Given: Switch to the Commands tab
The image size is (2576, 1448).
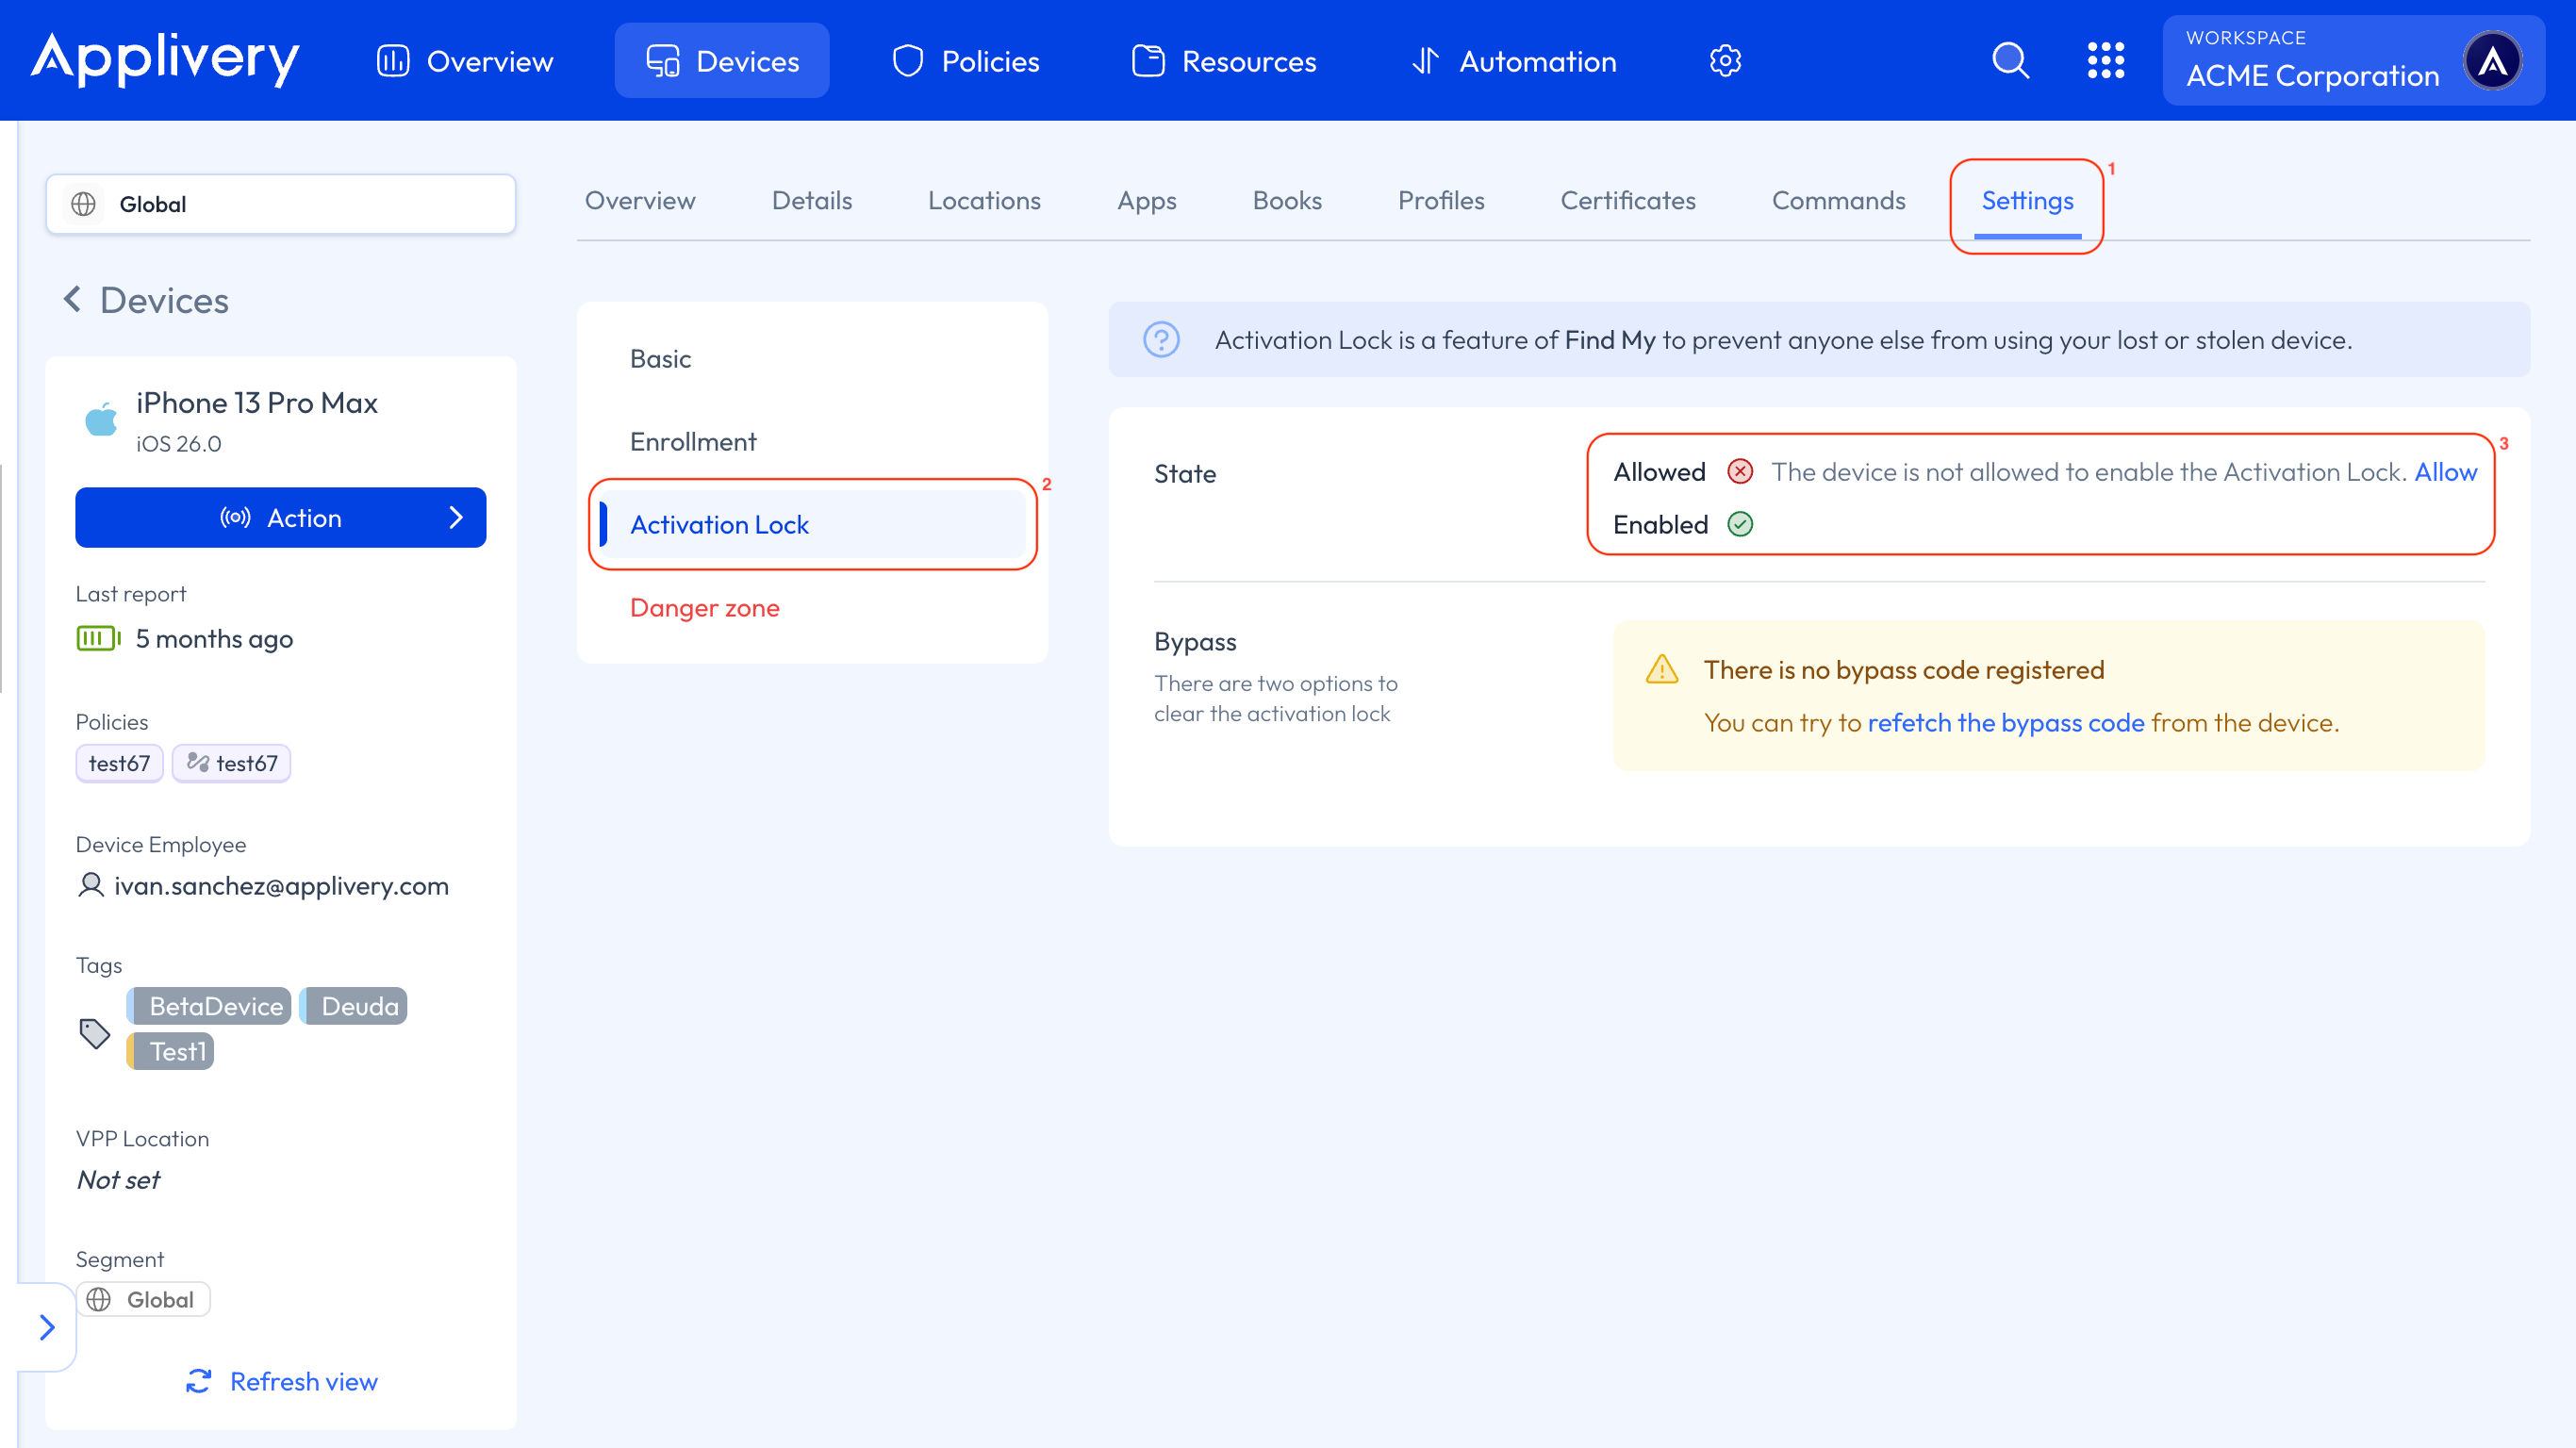Looking at the screenshot, I should [1838, 201].
